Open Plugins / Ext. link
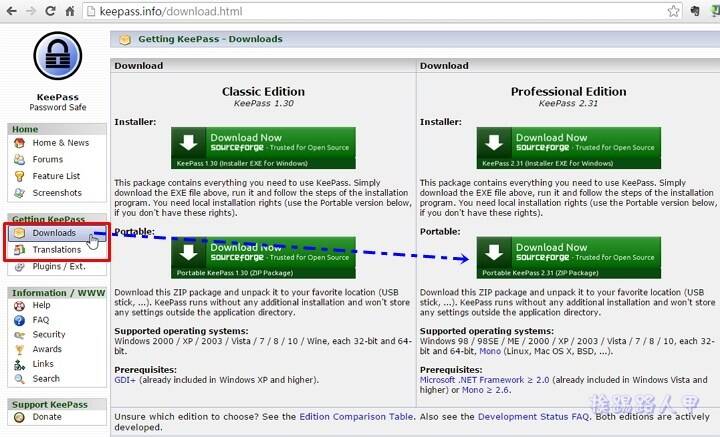720x437 pixels. (x=59, y=266)
